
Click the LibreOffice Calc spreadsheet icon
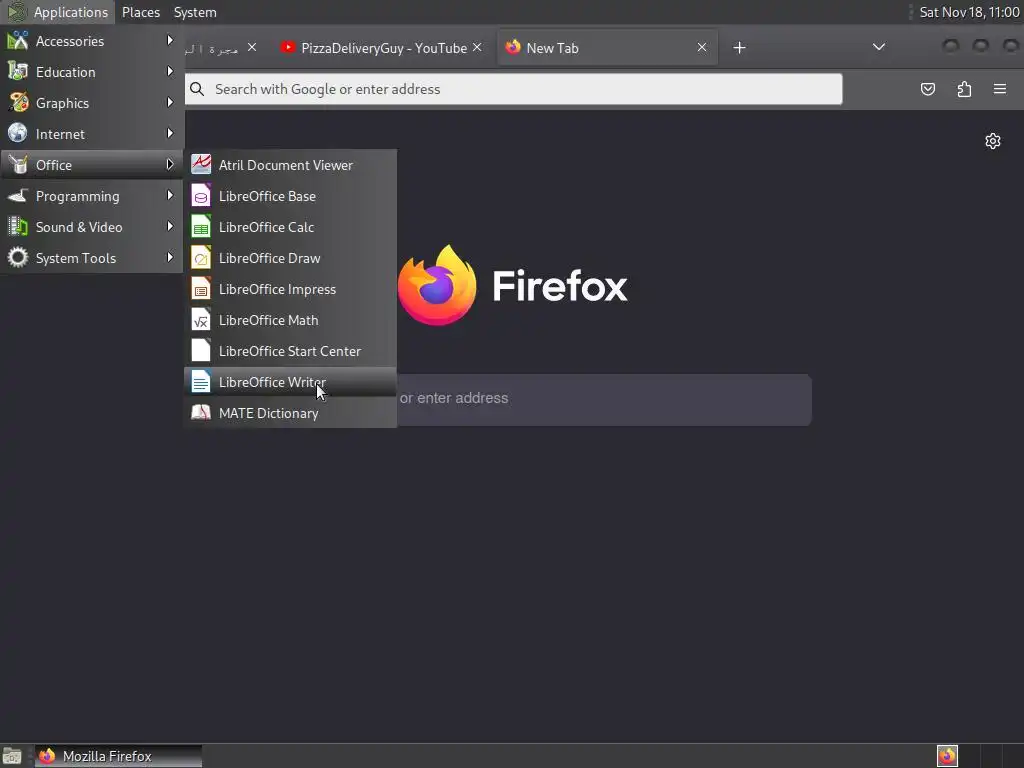click(x=200, y=227)
